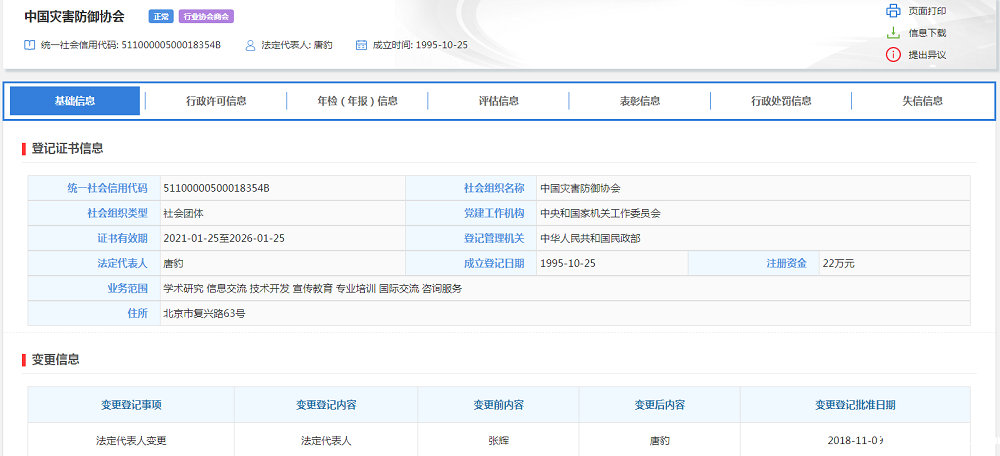The height and width of the screenshot is (456, 1000).
Task: Click the 22万元 registered capital value
Action: pos(839,263)
